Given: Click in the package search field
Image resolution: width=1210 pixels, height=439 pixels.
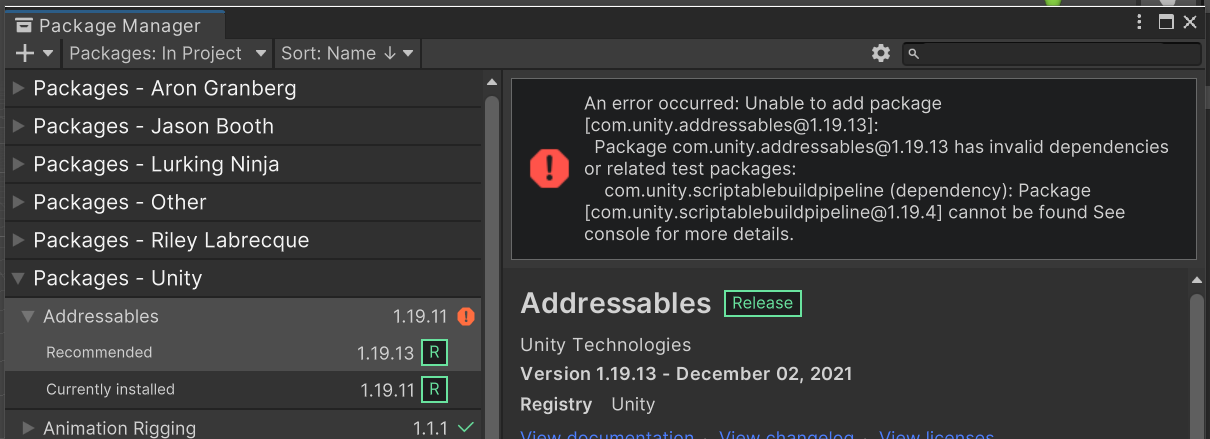Looking at the screenshot, I should (1050, 53).
